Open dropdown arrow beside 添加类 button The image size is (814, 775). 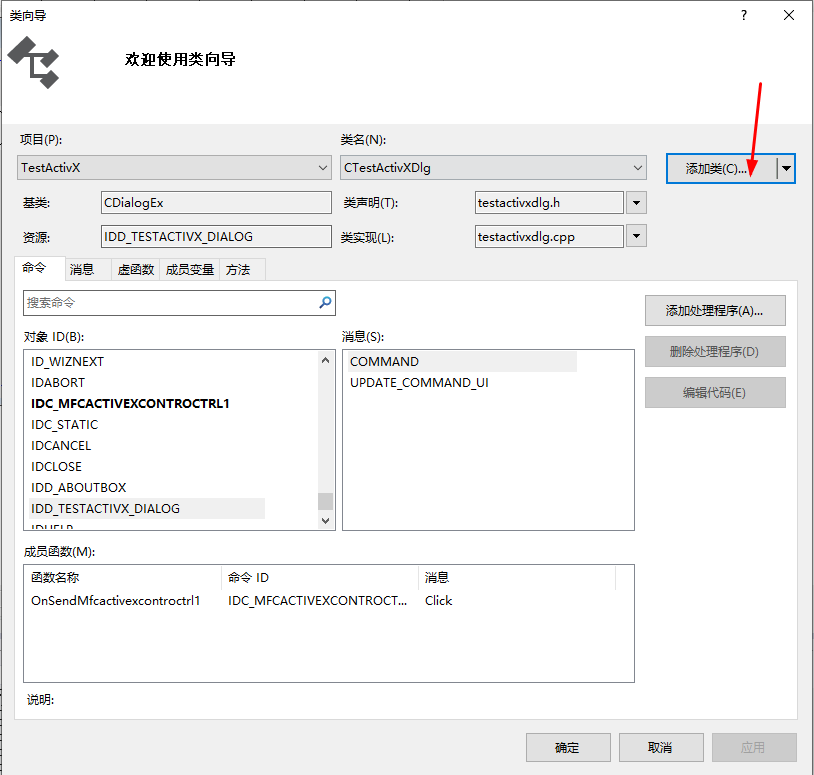pyautogui.click(x=784, y=168)
